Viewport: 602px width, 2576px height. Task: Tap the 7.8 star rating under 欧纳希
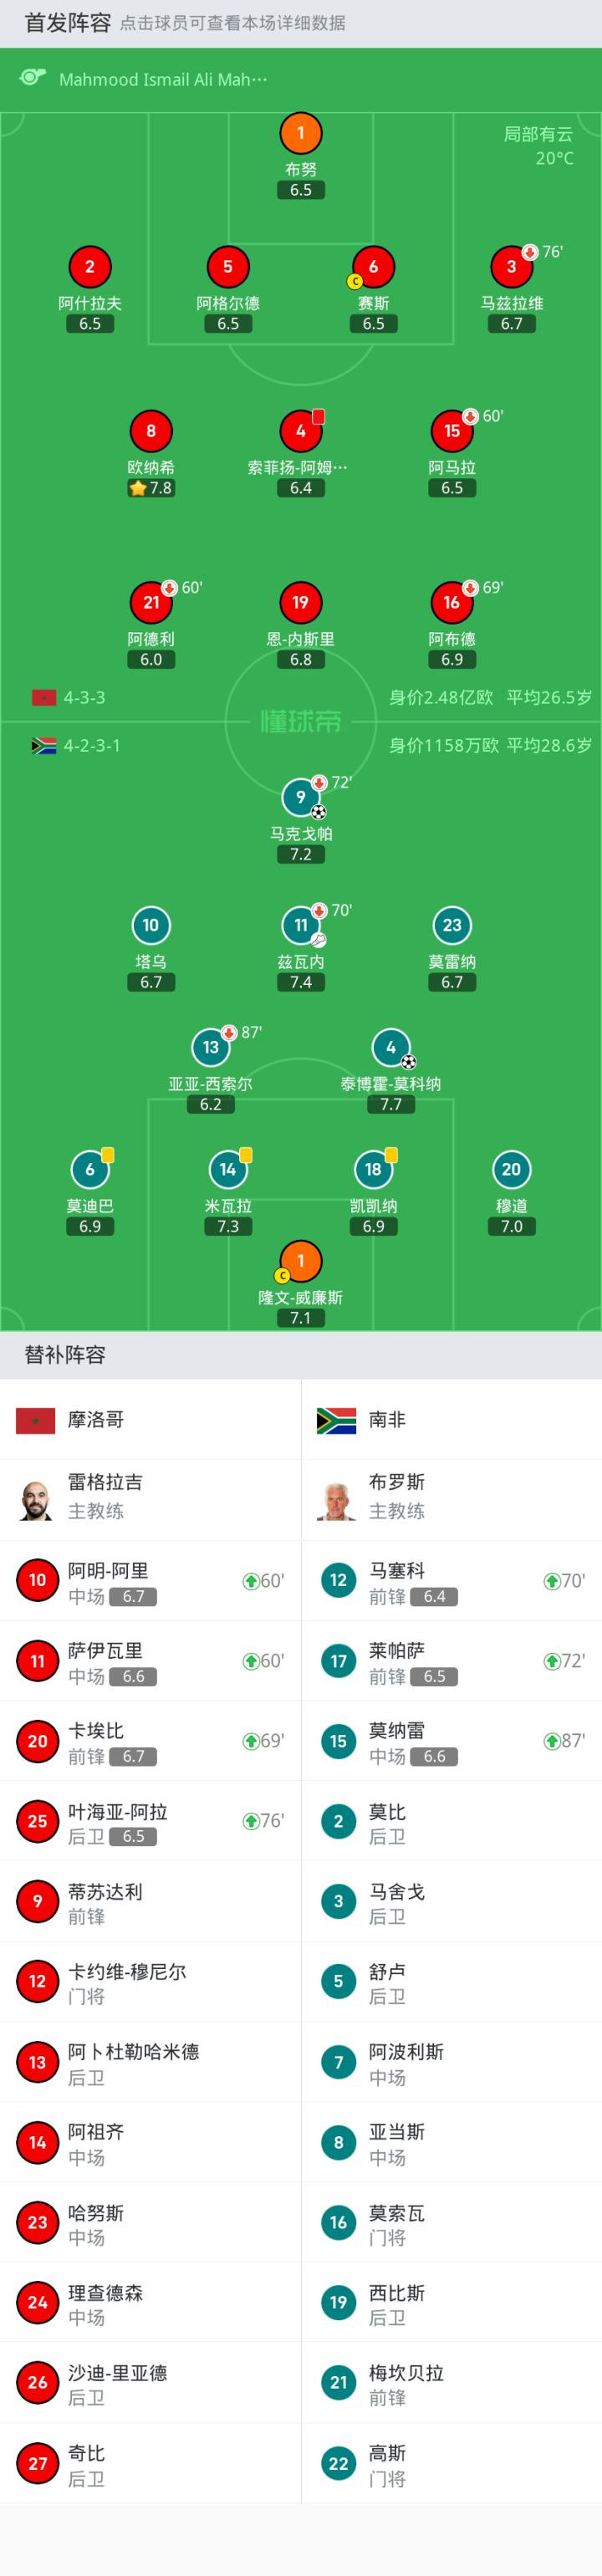pyautogui.click(x=151, y=488)
